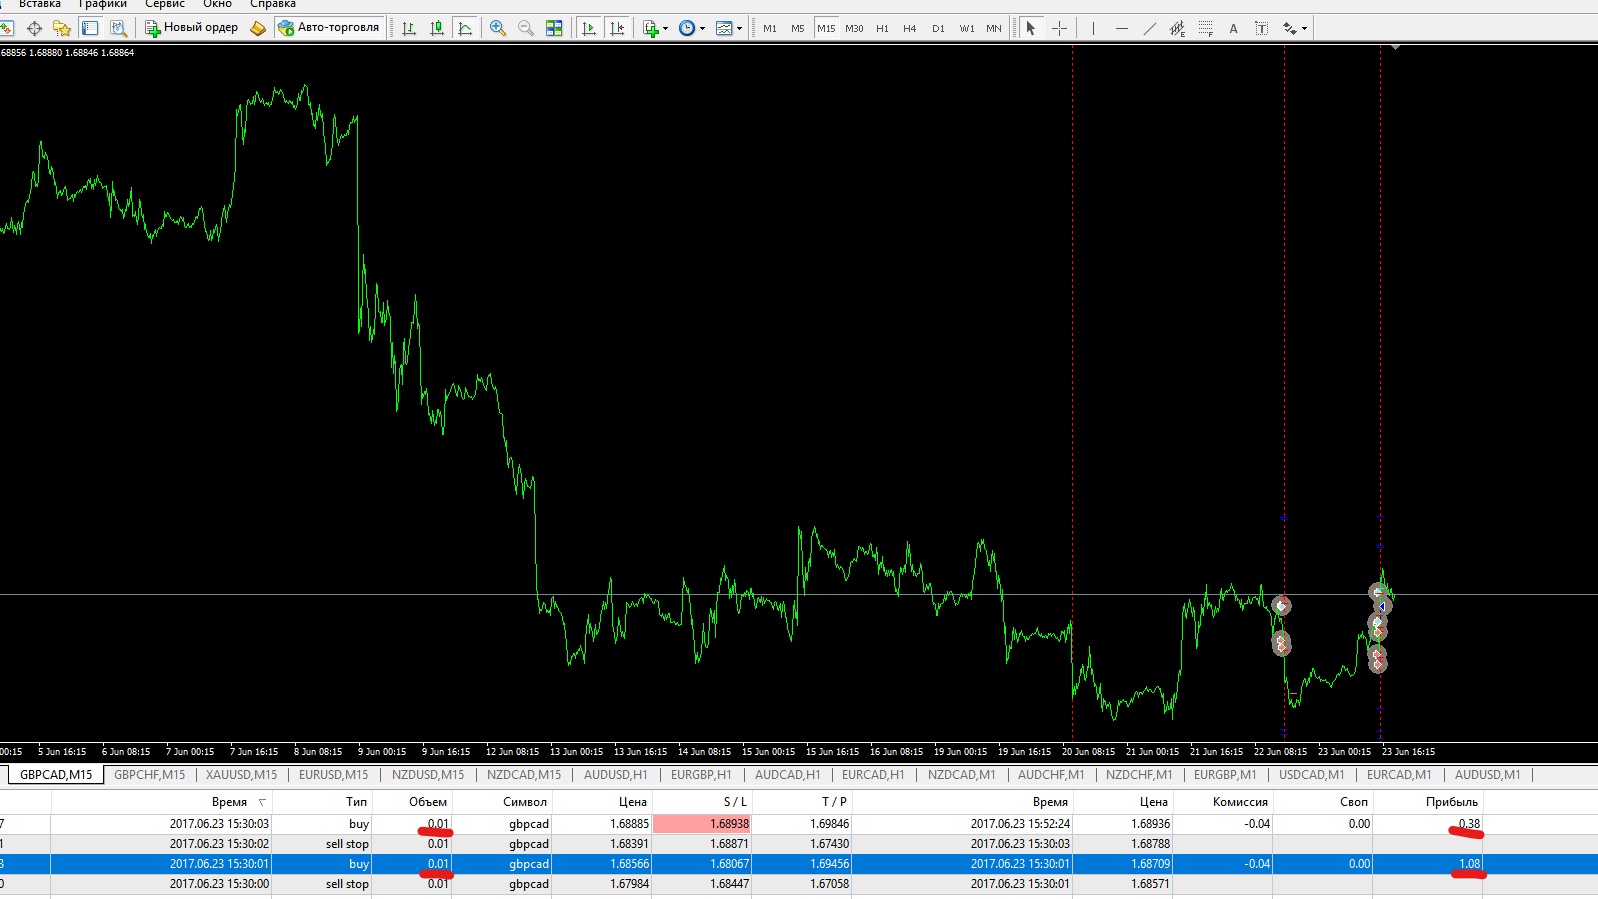Select the trendline tool
This screenshot has width=1598, height=899.
[1150, 28]
